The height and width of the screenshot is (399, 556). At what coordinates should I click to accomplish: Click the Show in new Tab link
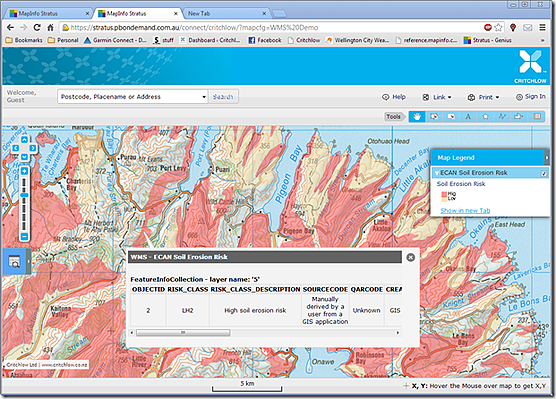click(x=465, y=211)
